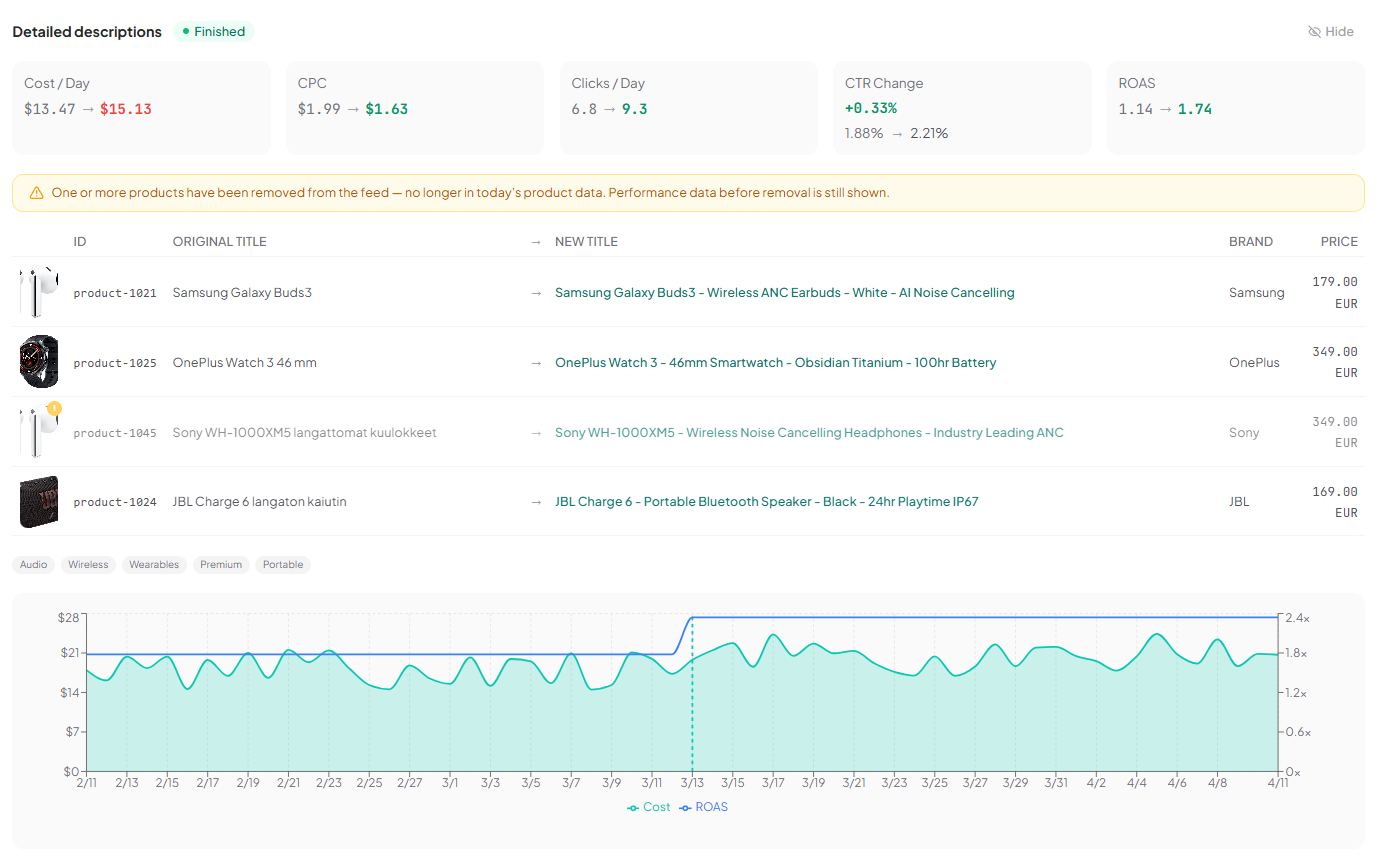Hide detailed descriptions via the eye-off icon
This screenshot has width=1378, height=864.
click(1315, 31)
